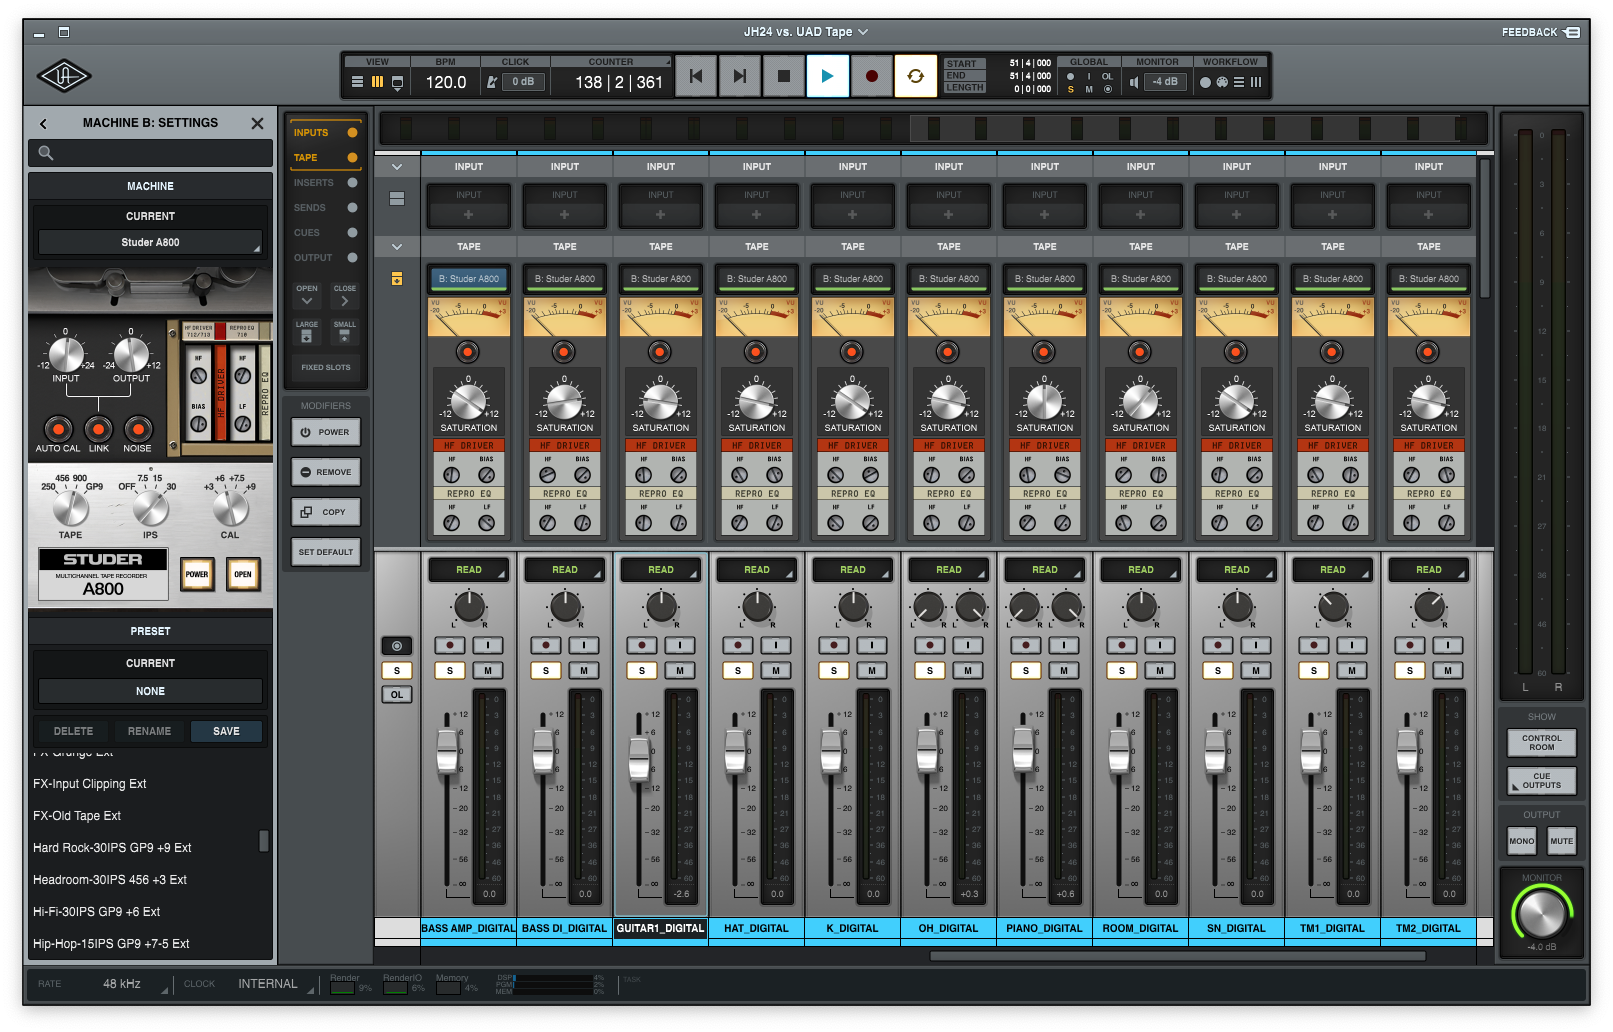Arm recording with the transport record button

871,76
